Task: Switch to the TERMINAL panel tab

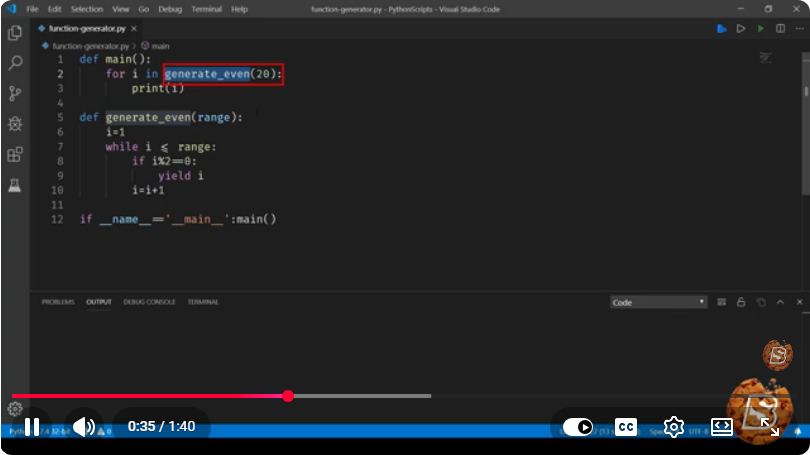Action: (x=203, y=302)
